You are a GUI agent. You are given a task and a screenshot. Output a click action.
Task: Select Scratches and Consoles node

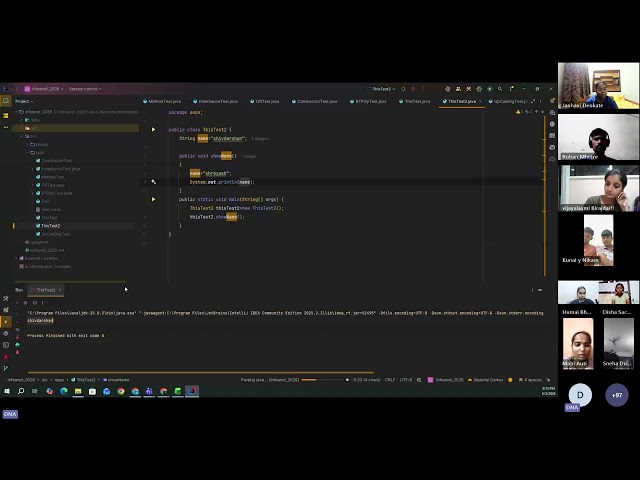45,267
